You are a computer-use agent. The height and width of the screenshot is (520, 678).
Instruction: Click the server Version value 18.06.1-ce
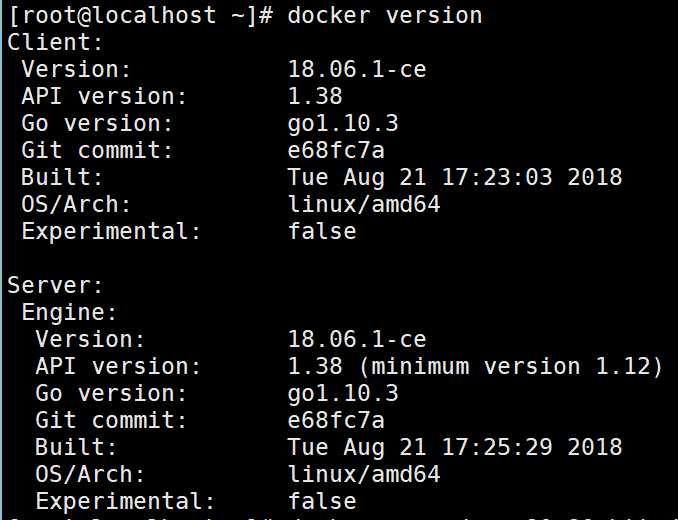[357, 339]
